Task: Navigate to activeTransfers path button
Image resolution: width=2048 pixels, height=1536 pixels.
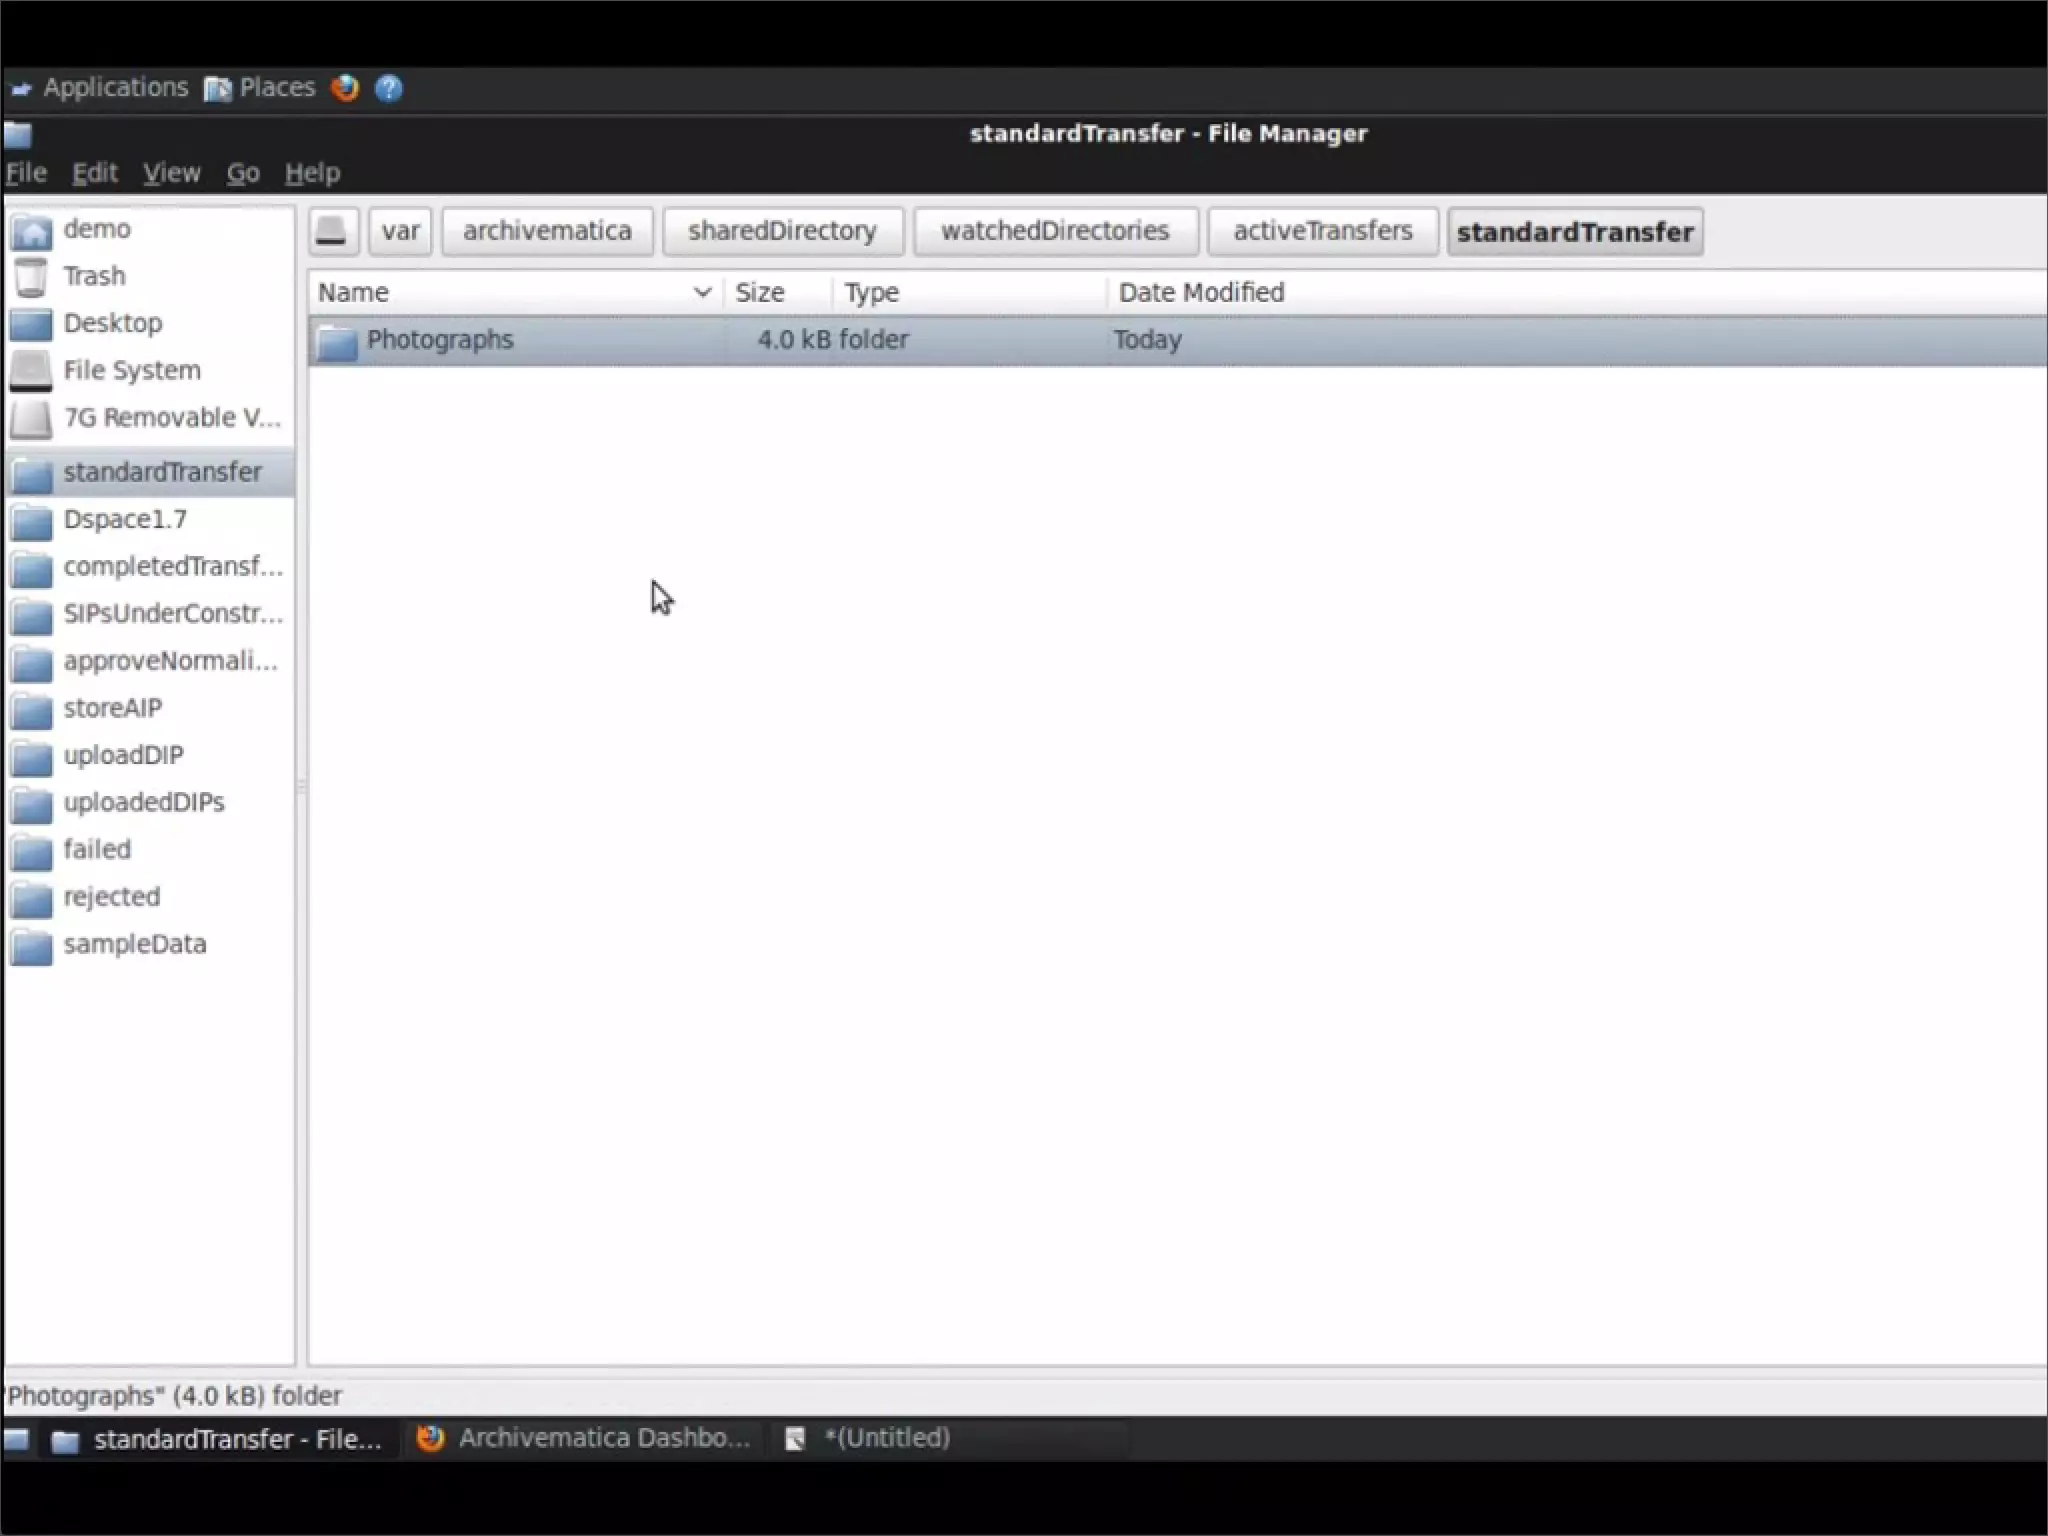Action: point(1322,231)
